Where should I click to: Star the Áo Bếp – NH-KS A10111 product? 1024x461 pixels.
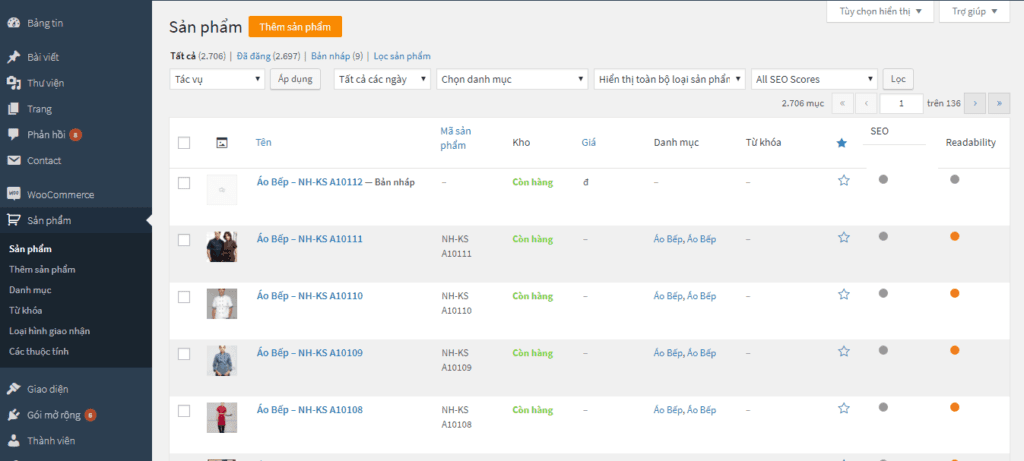(844, 238)
